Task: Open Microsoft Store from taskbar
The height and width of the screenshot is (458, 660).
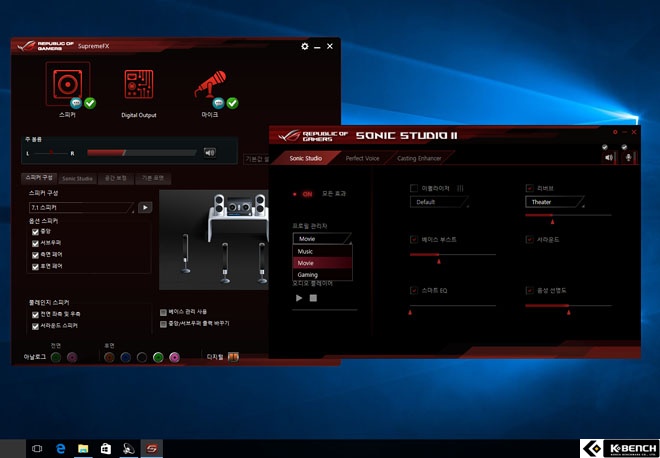Action: coord(106,449)
